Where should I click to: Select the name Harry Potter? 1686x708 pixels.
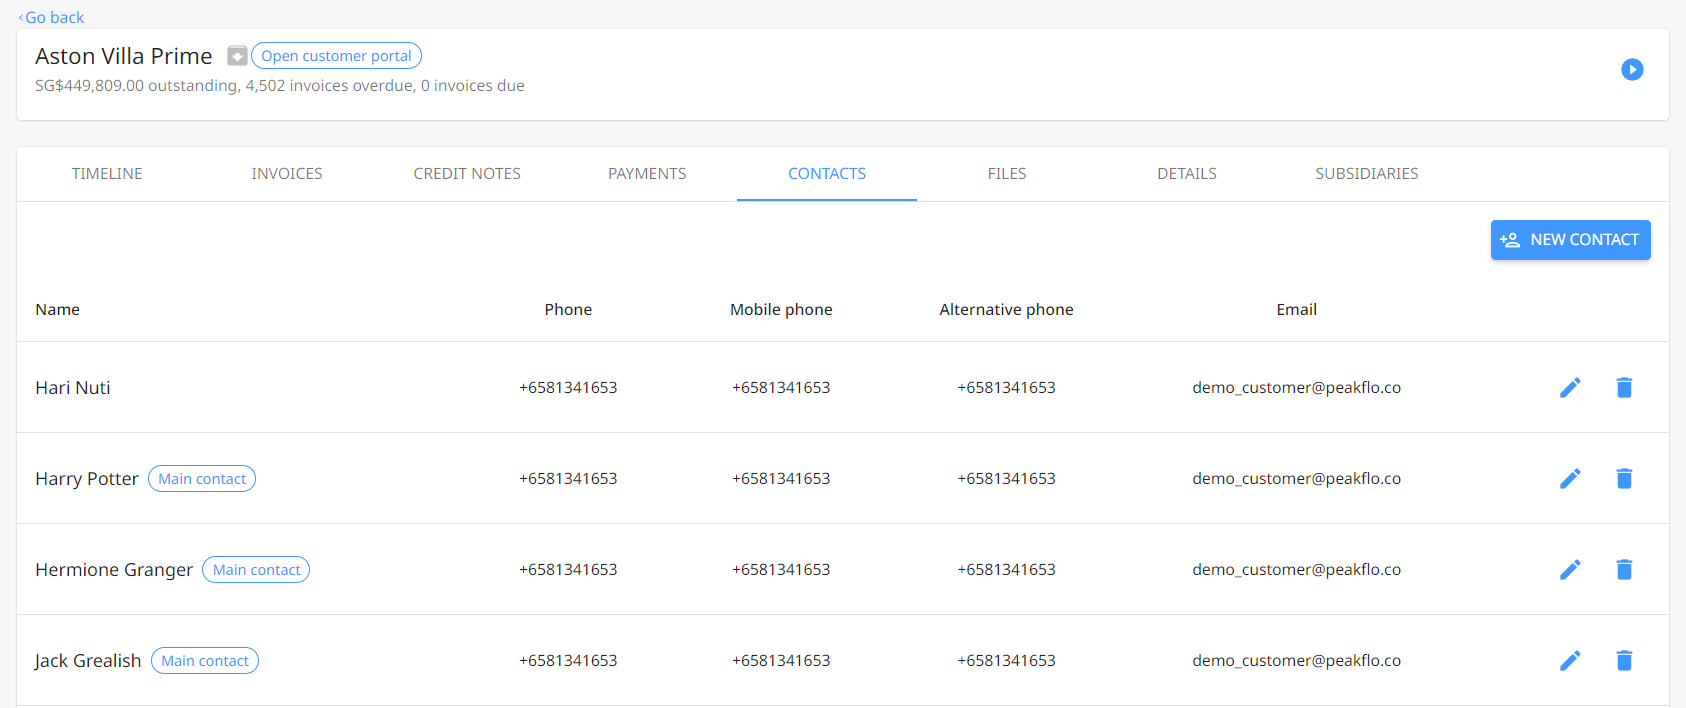tap(87, 479)
